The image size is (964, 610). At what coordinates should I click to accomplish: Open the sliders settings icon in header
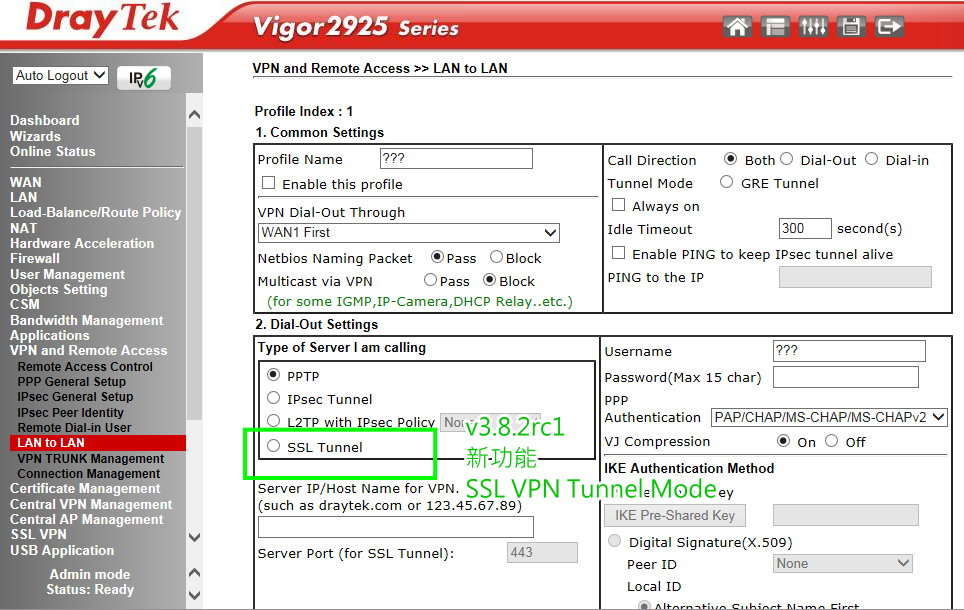pyautogui.click(x=813, y=26)
